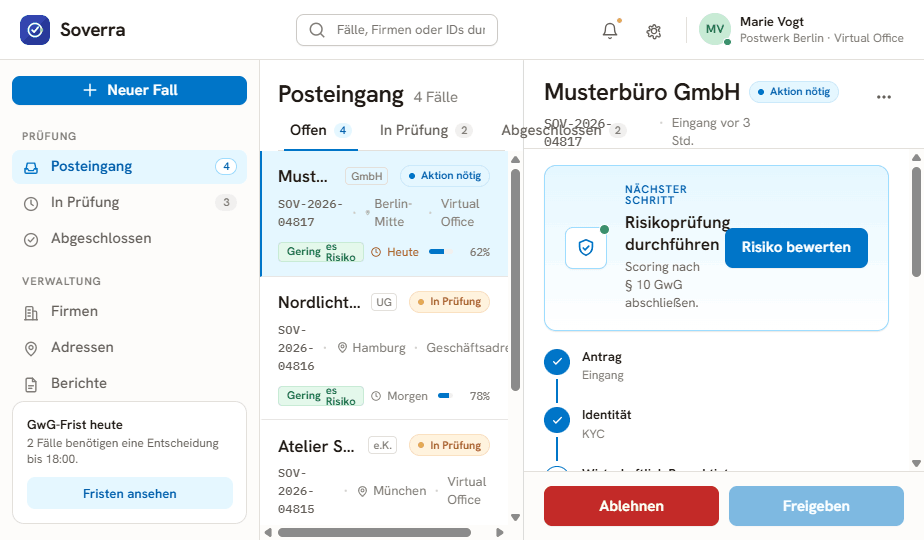This screenshot has width=924, height=540.
Task: Click the pin icon next to Hamburg
Action: pyautogui.click(x=342, y=348)
